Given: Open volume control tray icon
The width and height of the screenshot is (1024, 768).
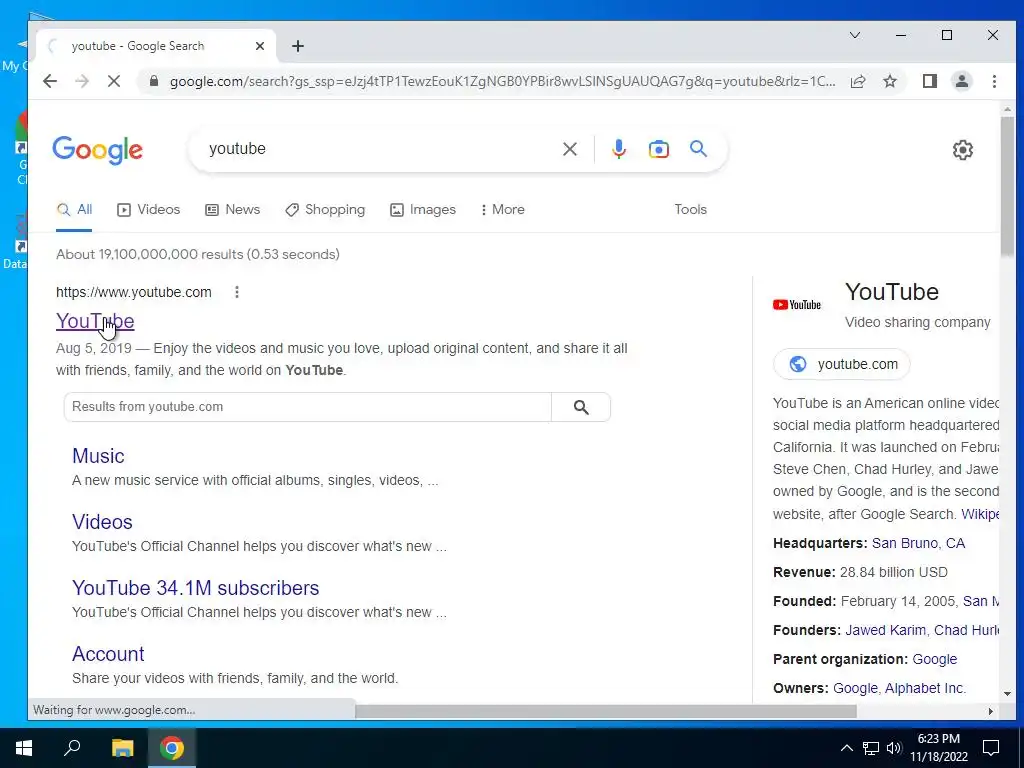Looking at the screenshot, I should (894, 748).
